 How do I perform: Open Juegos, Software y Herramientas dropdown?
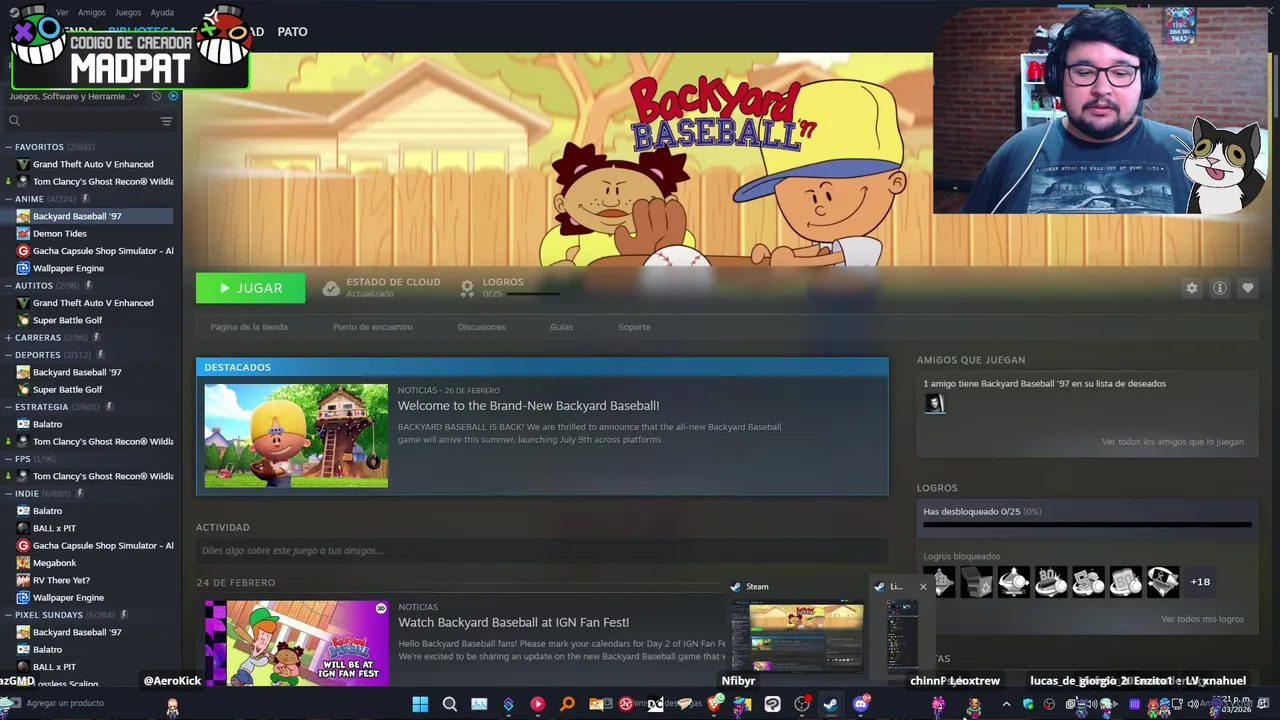75,96
